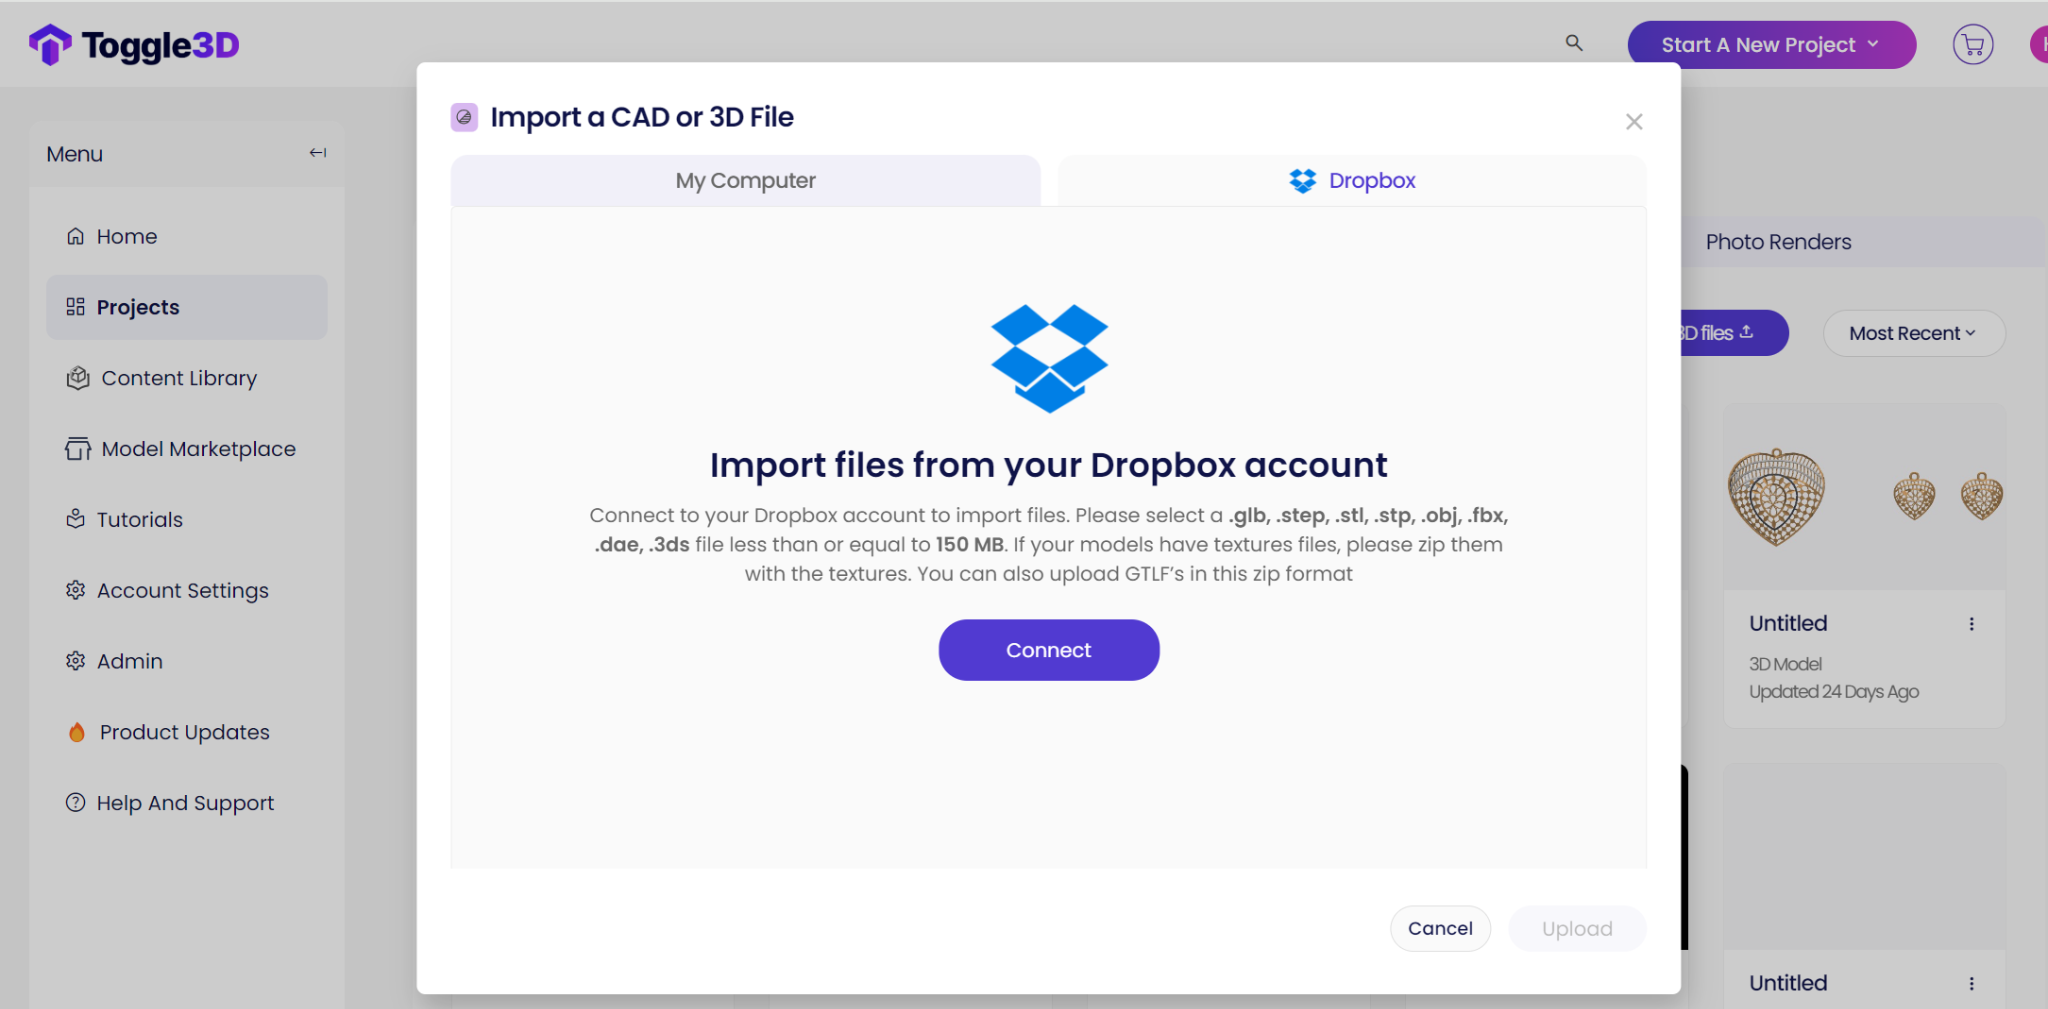Viewport: 2048px width, 1009px height.
Task: Click the Model Marketplace store icon
Action: pyautogui.click(x=78, y=449)
